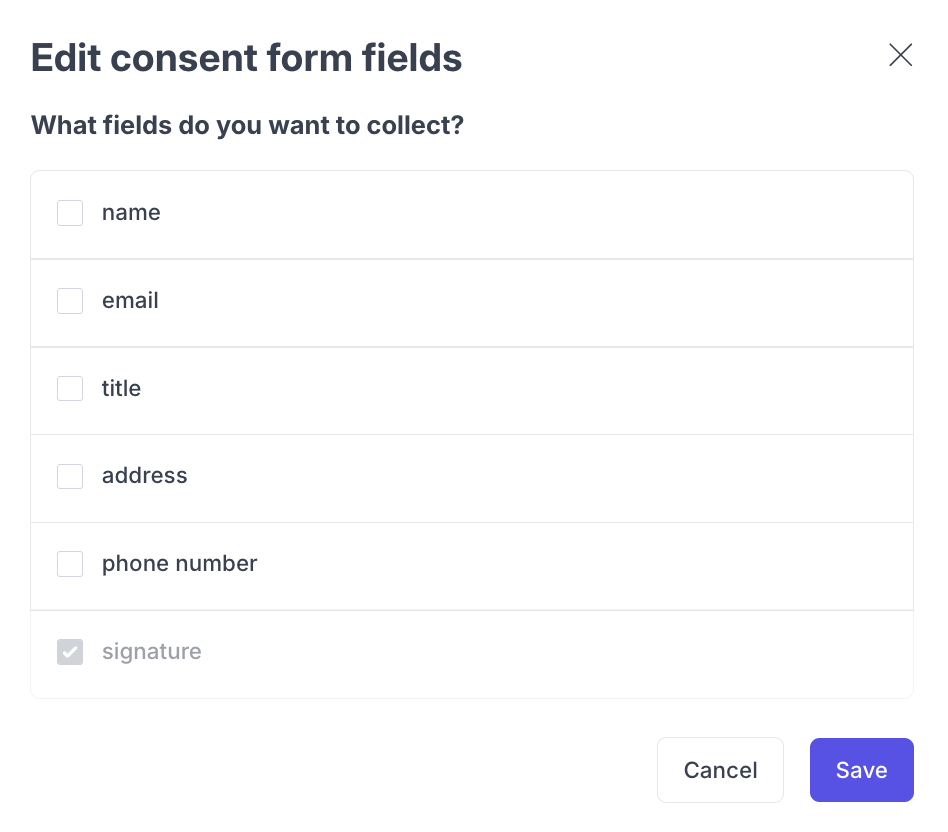948x832 pixels.
Task: Click the "title" label text
Action: coord(121,388)
